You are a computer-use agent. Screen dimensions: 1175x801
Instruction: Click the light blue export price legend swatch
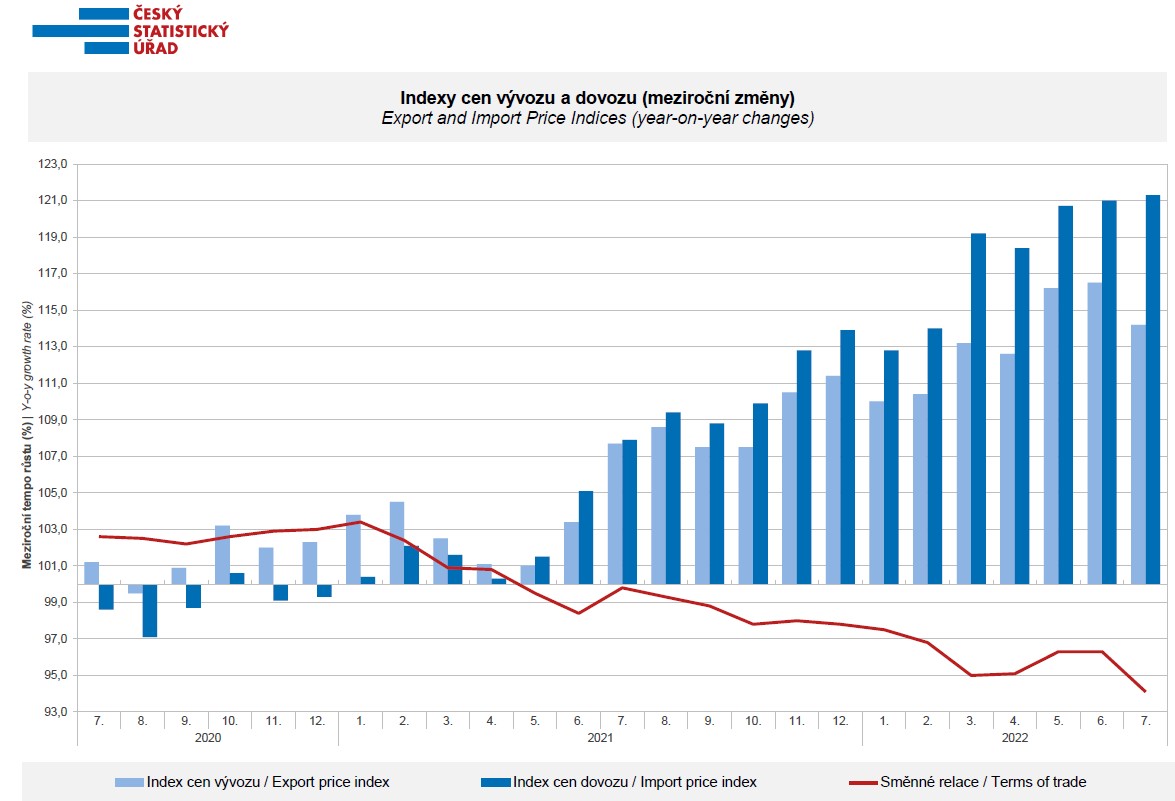pos(130,782)
